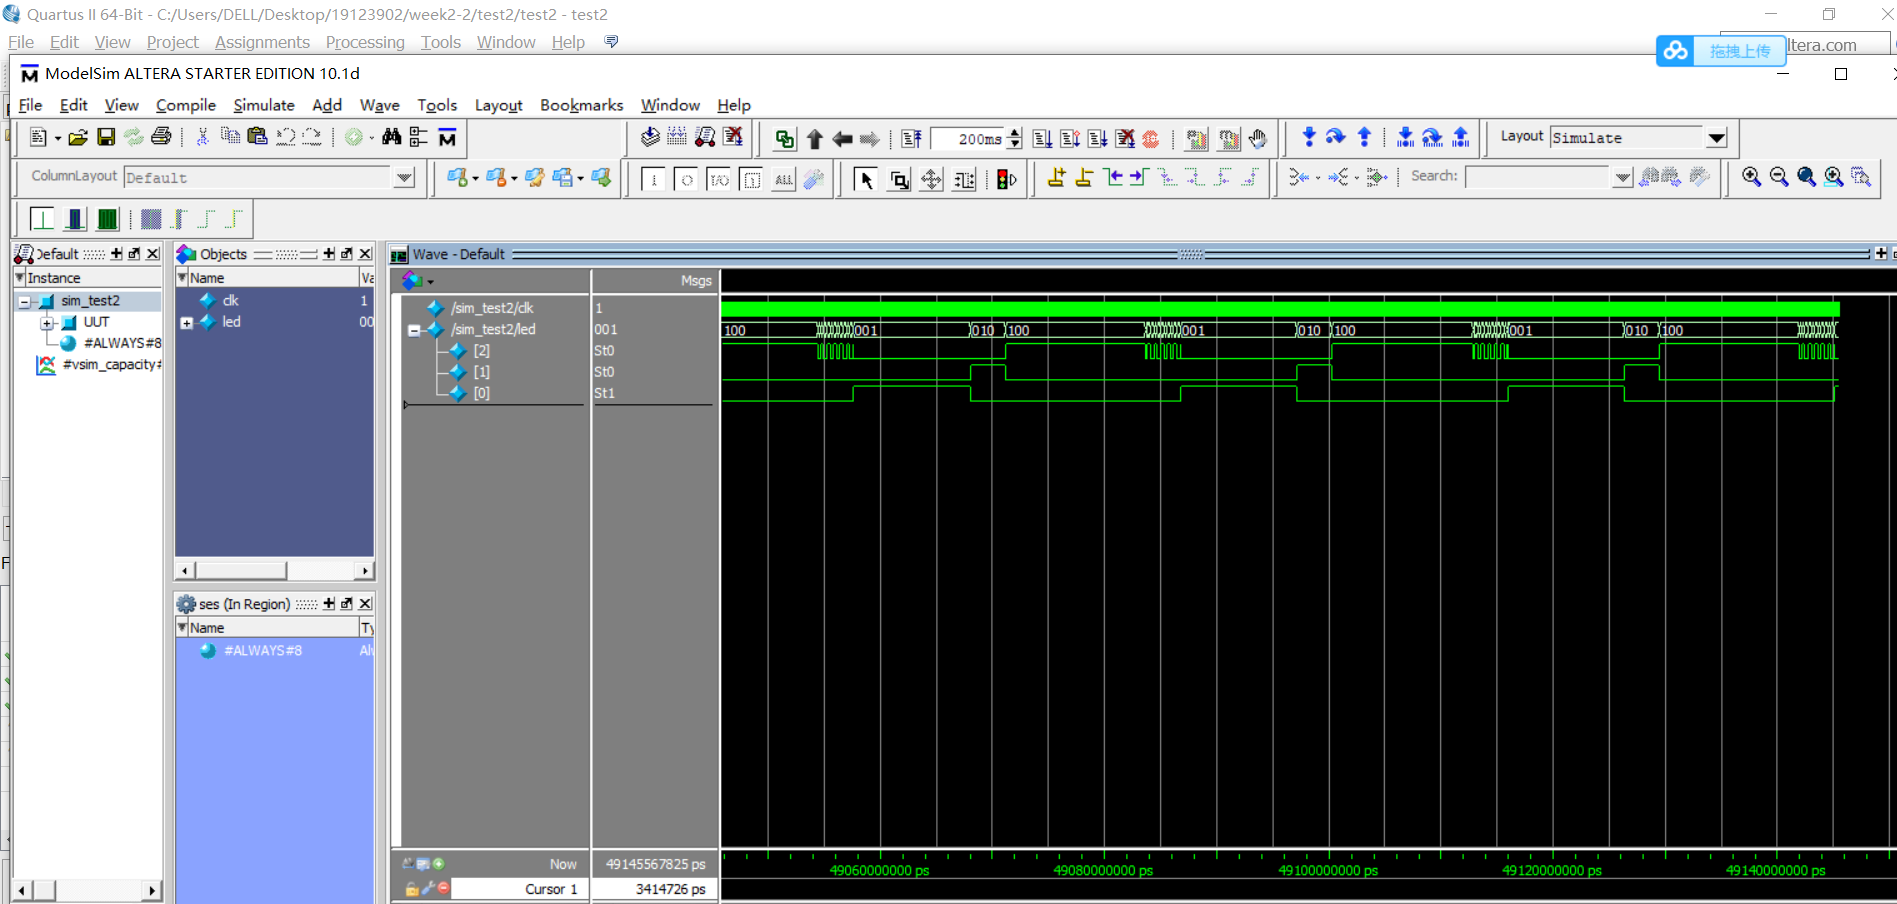Screen dimensions: 1897x904
Task: Toggle the ALL filter button
Action: pyautogui.click(x=784, y=180)
